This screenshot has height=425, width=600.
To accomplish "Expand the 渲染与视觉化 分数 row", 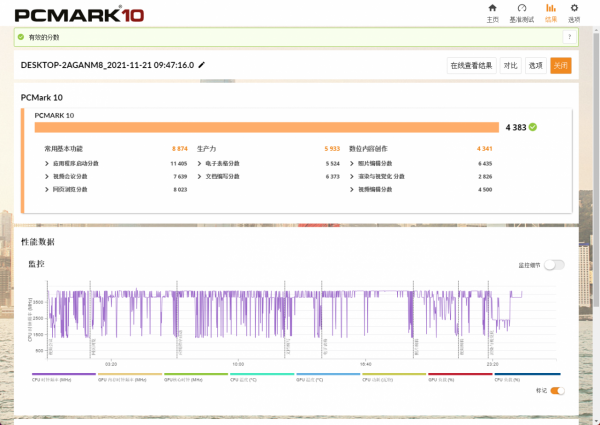I will coord(352,176).
